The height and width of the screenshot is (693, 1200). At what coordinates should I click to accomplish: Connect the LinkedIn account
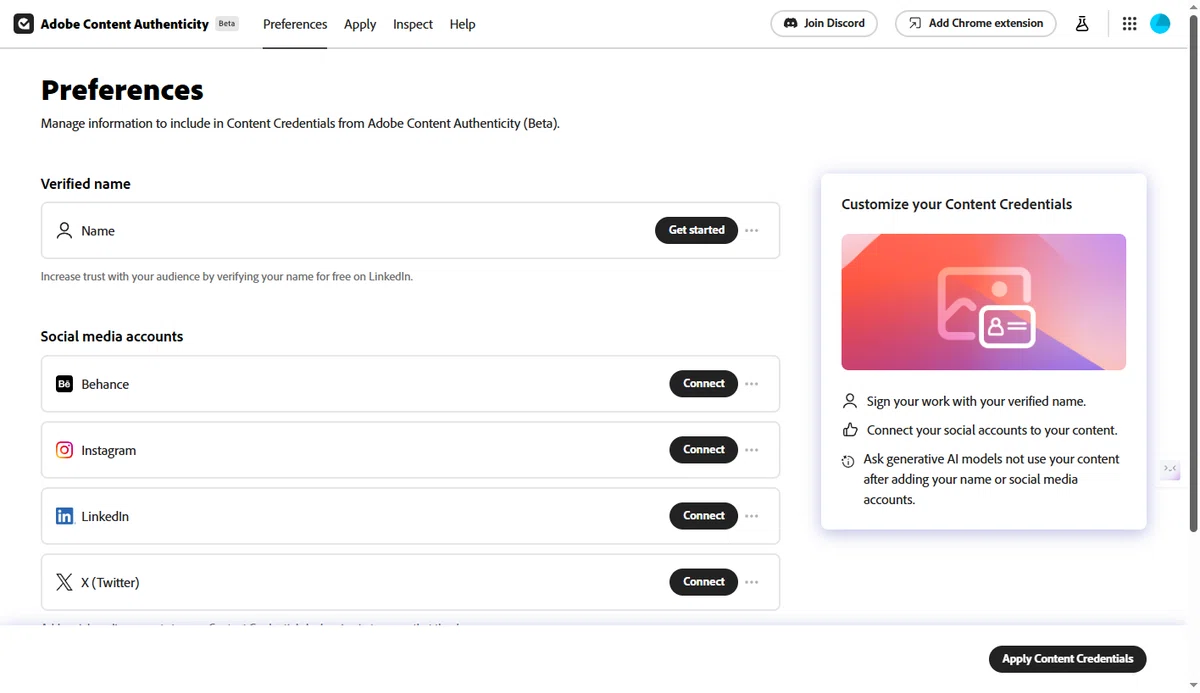[704, 516]
